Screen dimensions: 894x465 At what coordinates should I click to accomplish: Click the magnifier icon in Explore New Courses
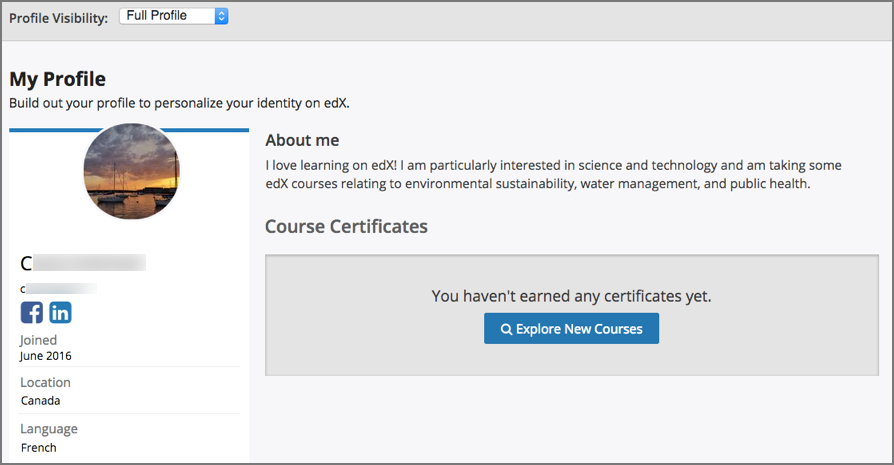point(507,329)
